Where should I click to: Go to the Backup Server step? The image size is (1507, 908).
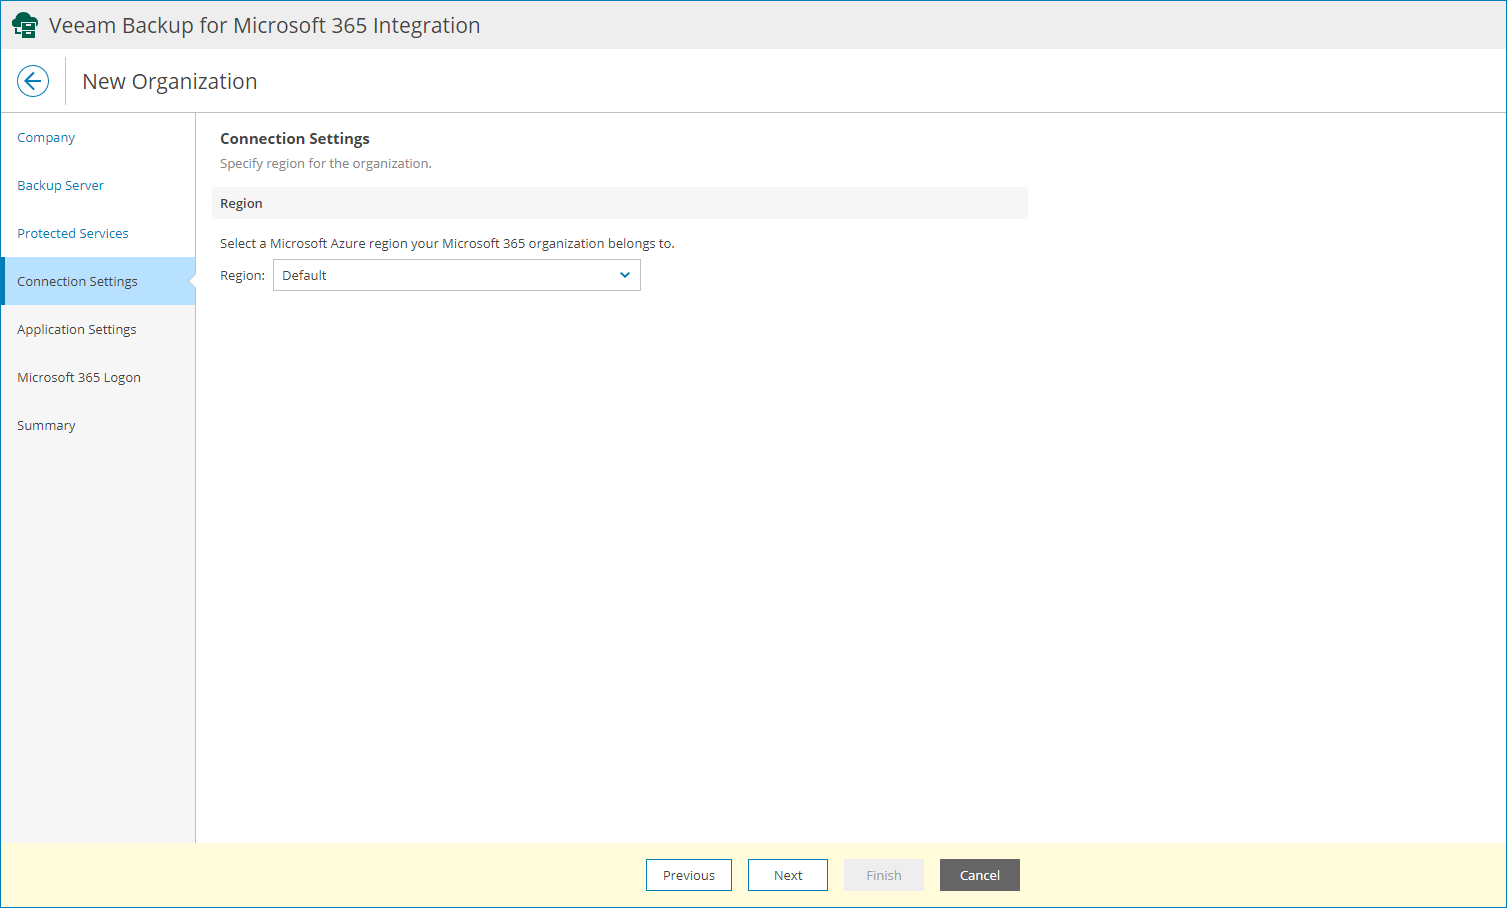[x=60, y=186]
